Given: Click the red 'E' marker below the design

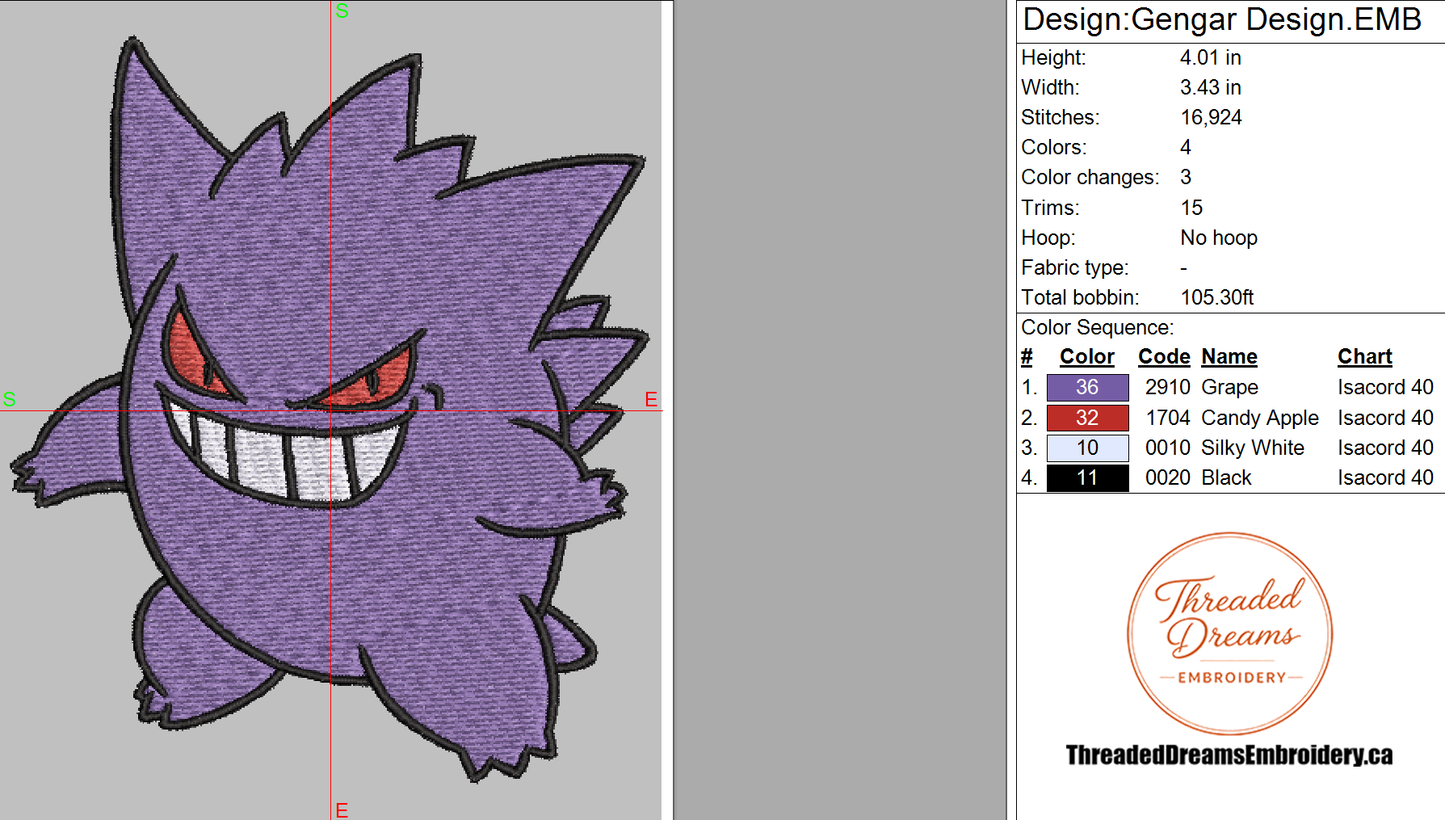Looking at the screenshot, I should pos(341,810).
